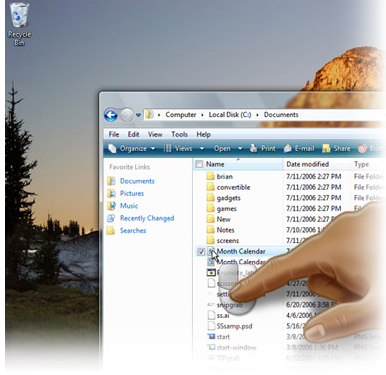Select the New folder
This screenshot has height=375, width=386.
(x=223, y=219)
